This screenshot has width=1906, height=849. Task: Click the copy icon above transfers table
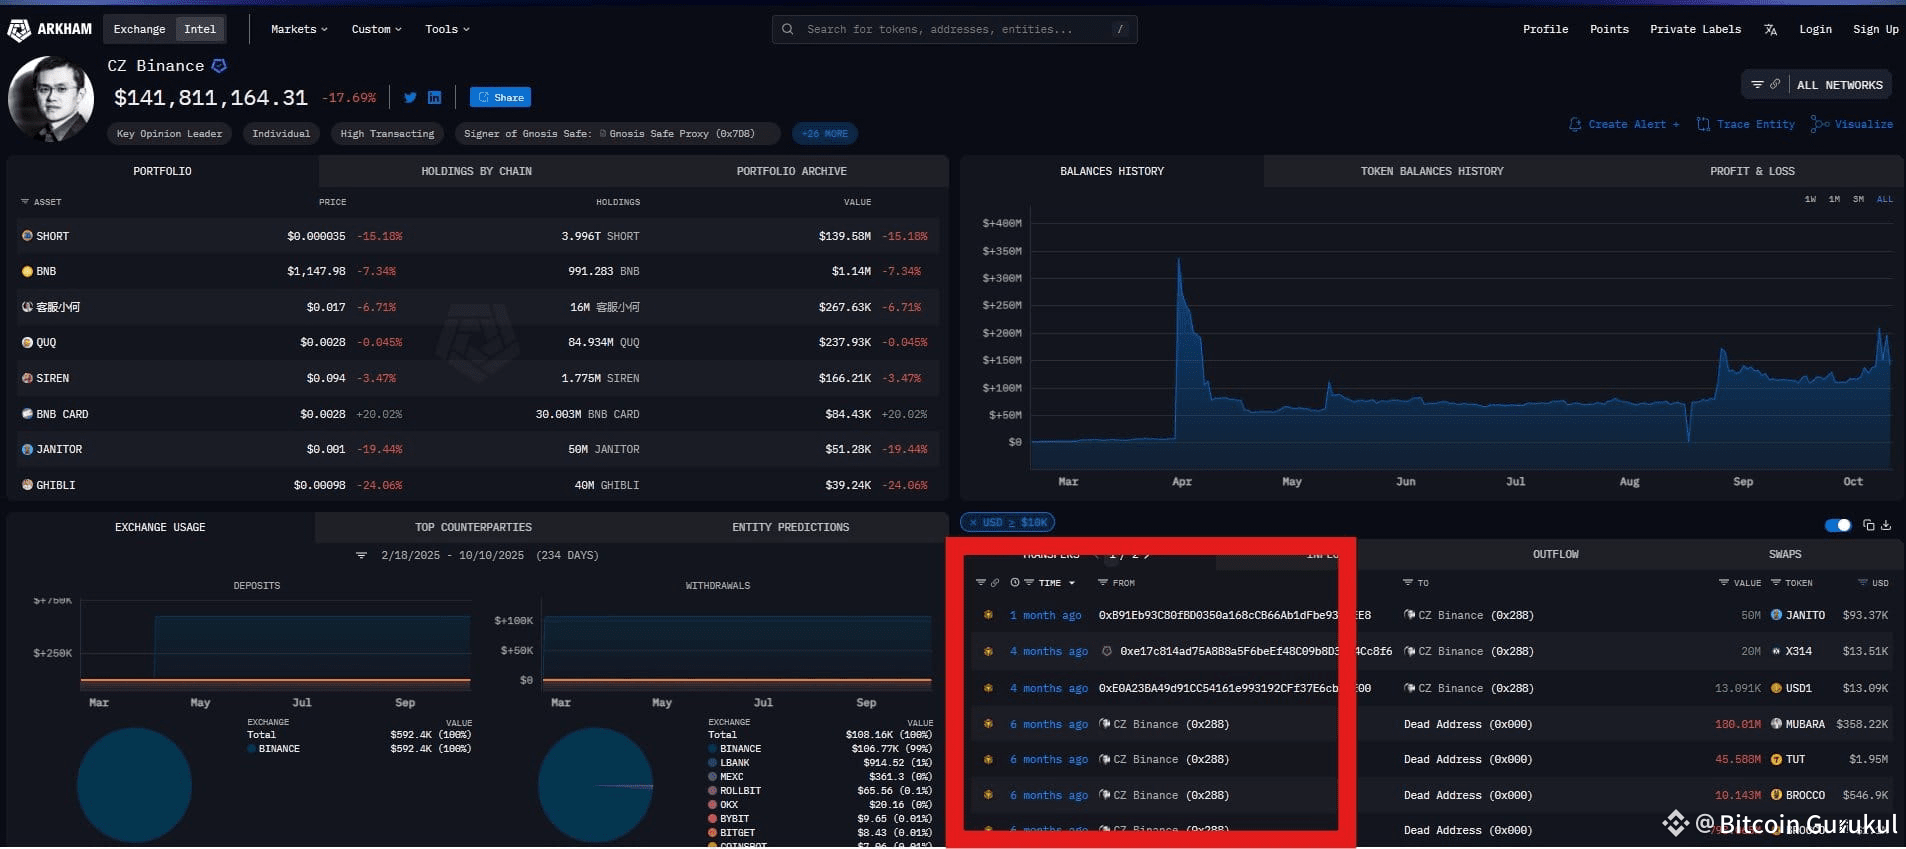coord(1868,525)
